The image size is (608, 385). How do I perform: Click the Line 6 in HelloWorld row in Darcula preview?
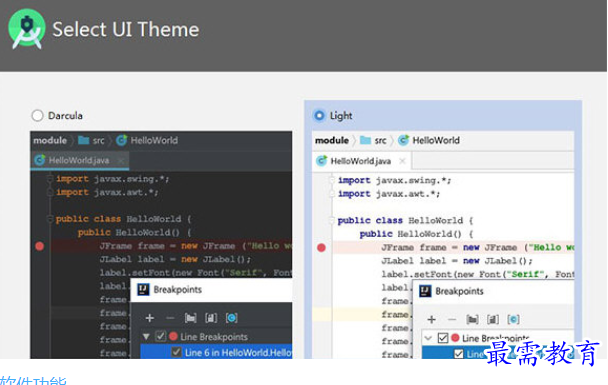coord(216,352)
